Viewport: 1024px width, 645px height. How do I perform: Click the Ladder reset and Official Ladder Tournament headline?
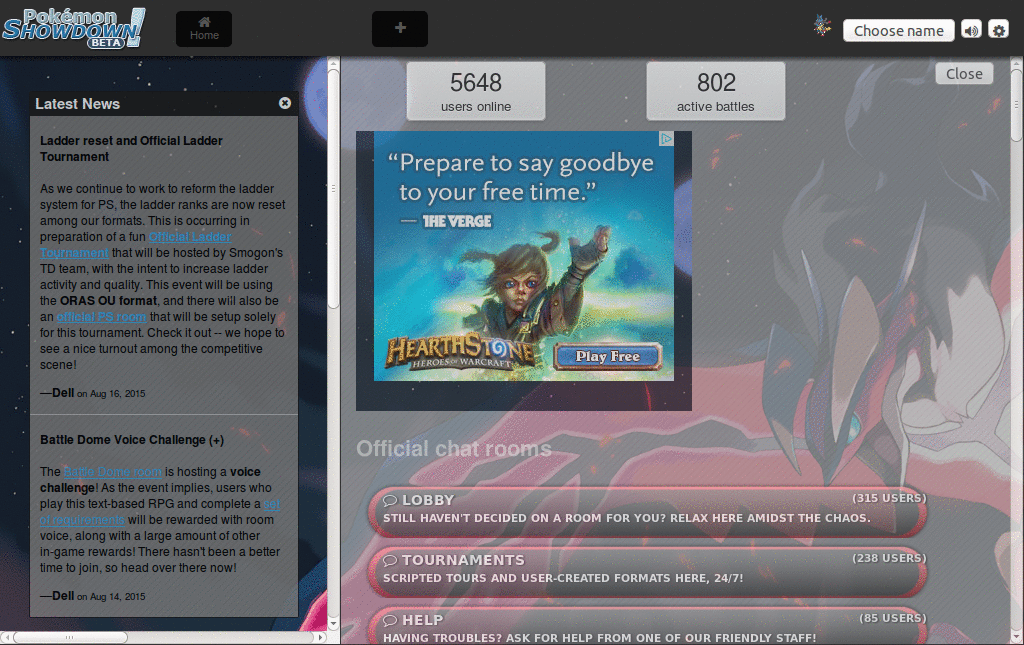(131, 149)
